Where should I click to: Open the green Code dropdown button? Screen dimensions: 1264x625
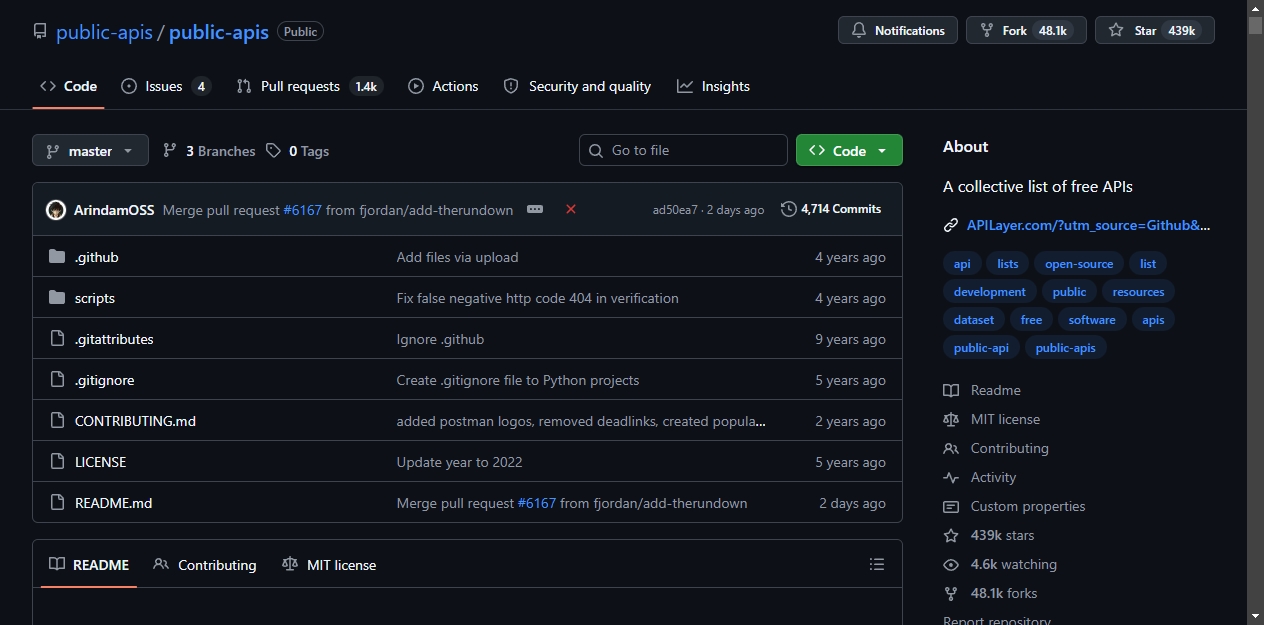pyautogui.click(x=849, y=151)
